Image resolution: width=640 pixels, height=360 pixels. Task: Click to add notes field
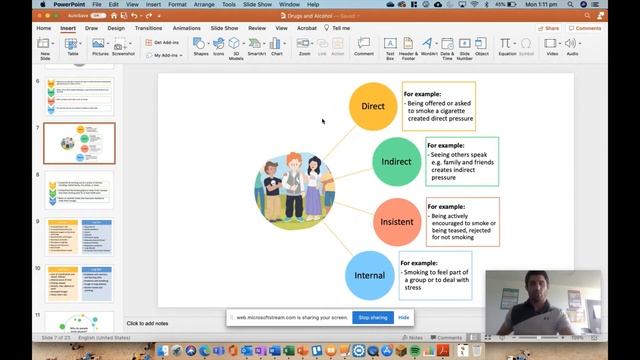pyautogui.click(x=147, y=323)
